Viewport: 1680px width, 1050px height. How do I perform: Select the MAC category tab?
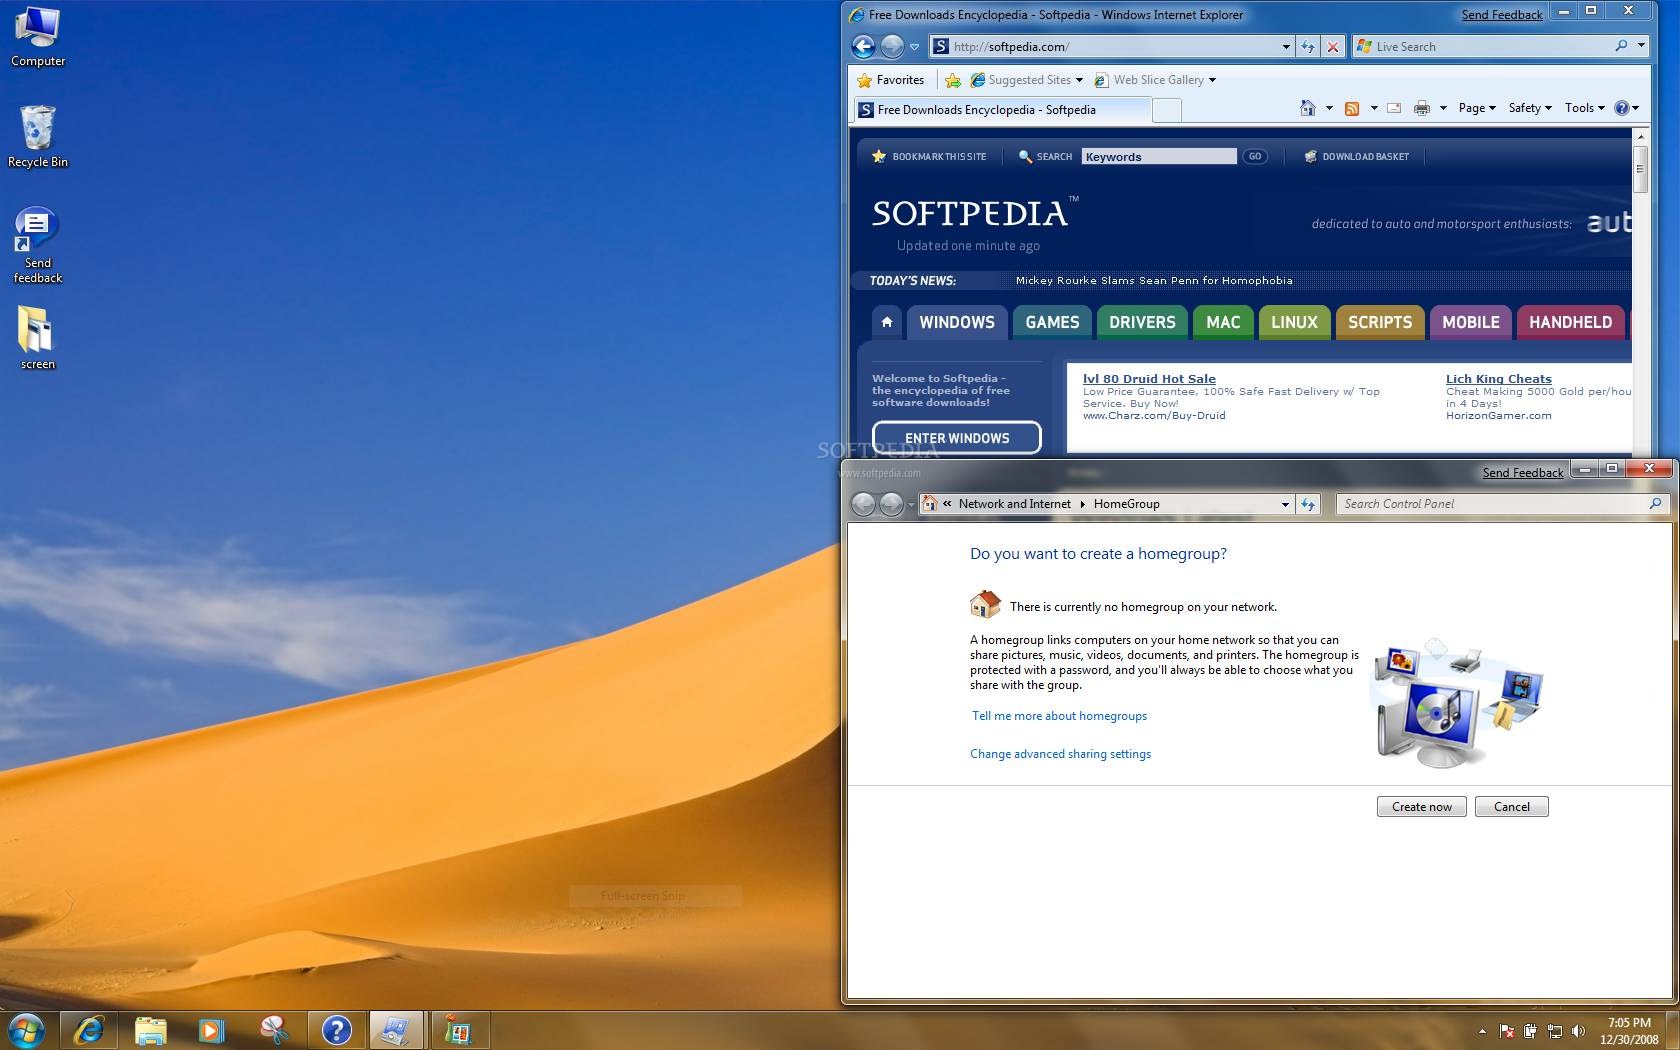click(x=1223, y=322)
